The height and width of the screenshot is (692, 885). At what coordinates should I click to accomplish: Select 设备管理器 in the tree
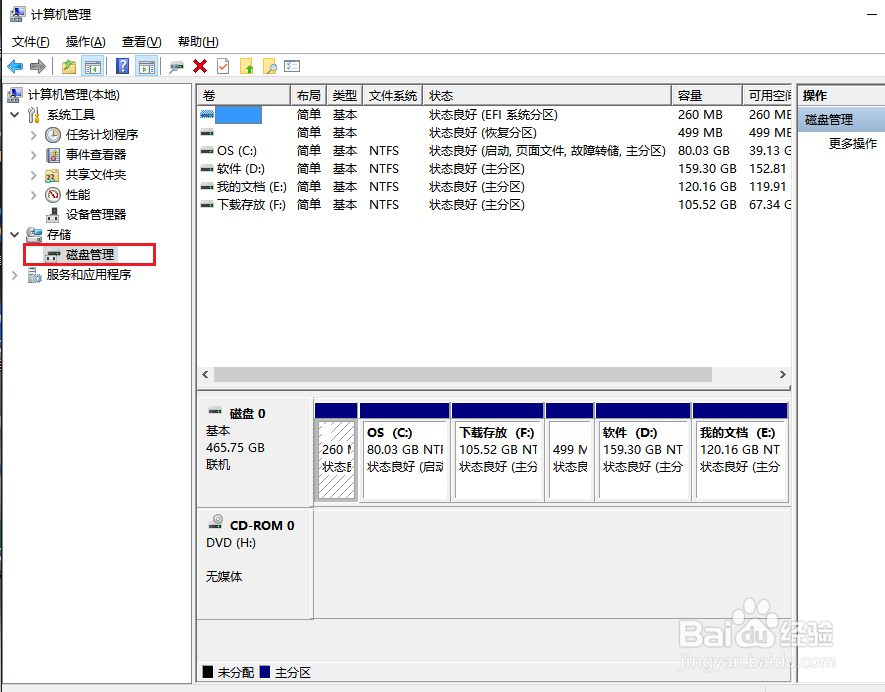pos(96,215)
